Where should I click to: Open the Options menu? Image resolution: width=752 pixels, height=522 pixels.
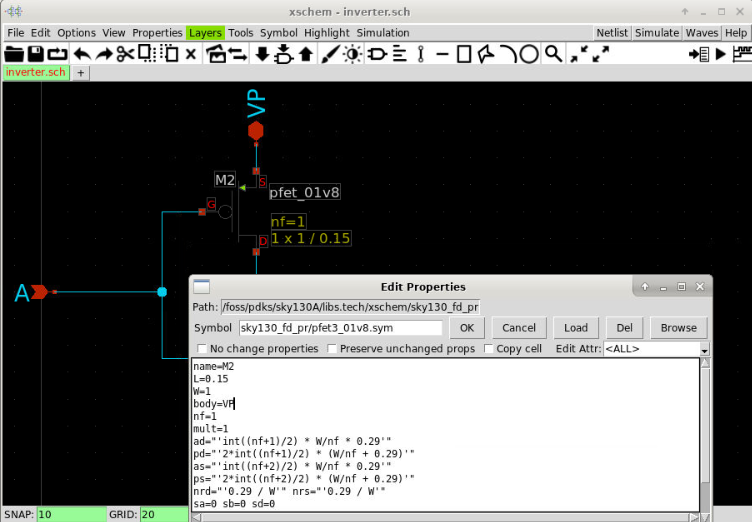click(x=76, y=33)
